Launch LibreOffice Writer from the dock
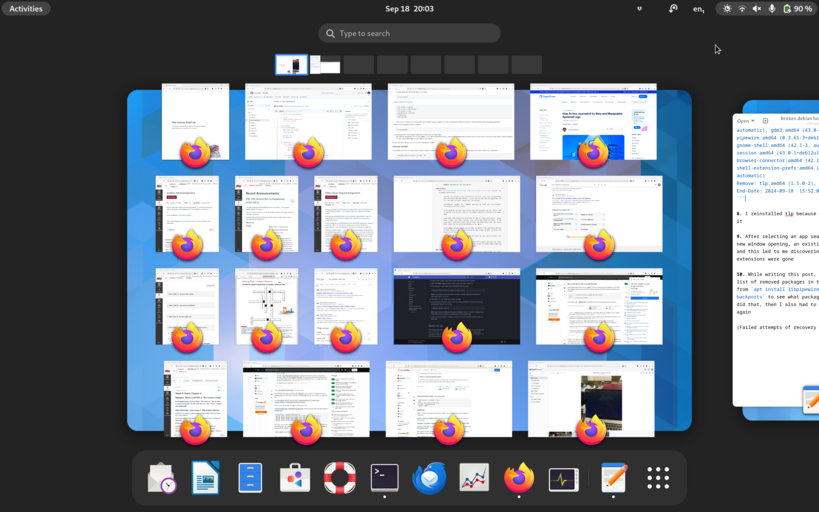 coord(205,478)
